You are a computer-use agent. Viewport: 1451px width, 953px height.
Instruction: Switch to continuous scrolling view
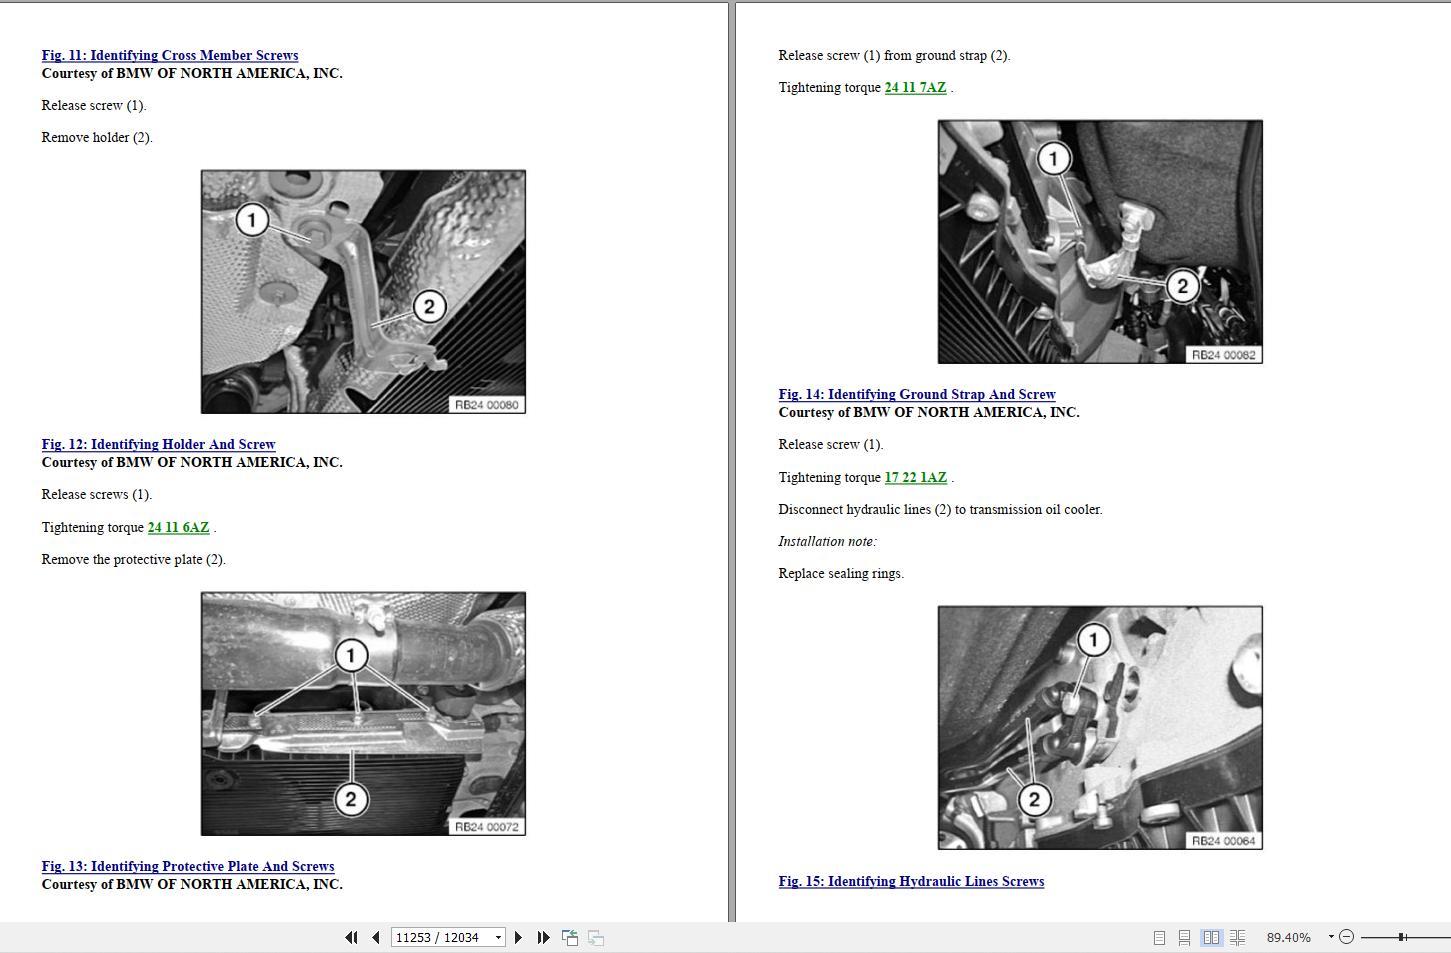pyautogui.click(x=1184, y=937)
